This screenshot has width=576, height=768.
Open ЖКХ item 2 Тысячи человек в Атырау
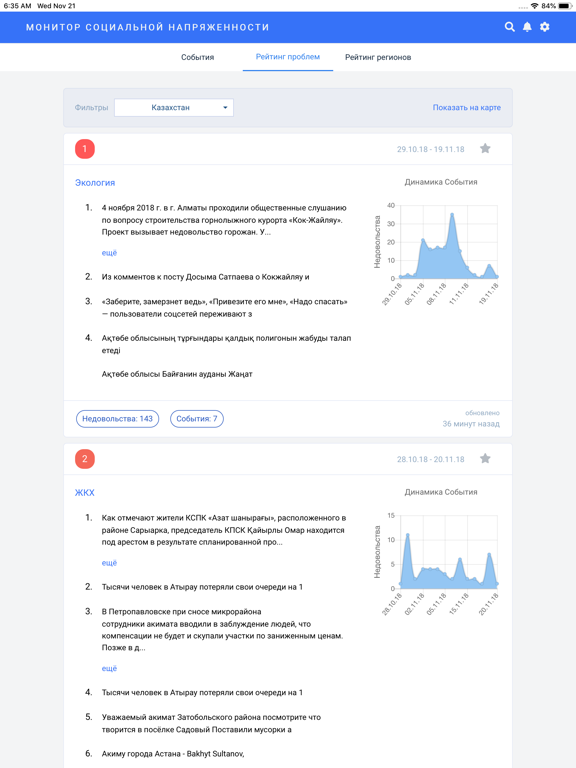click(x=202, y=587)
